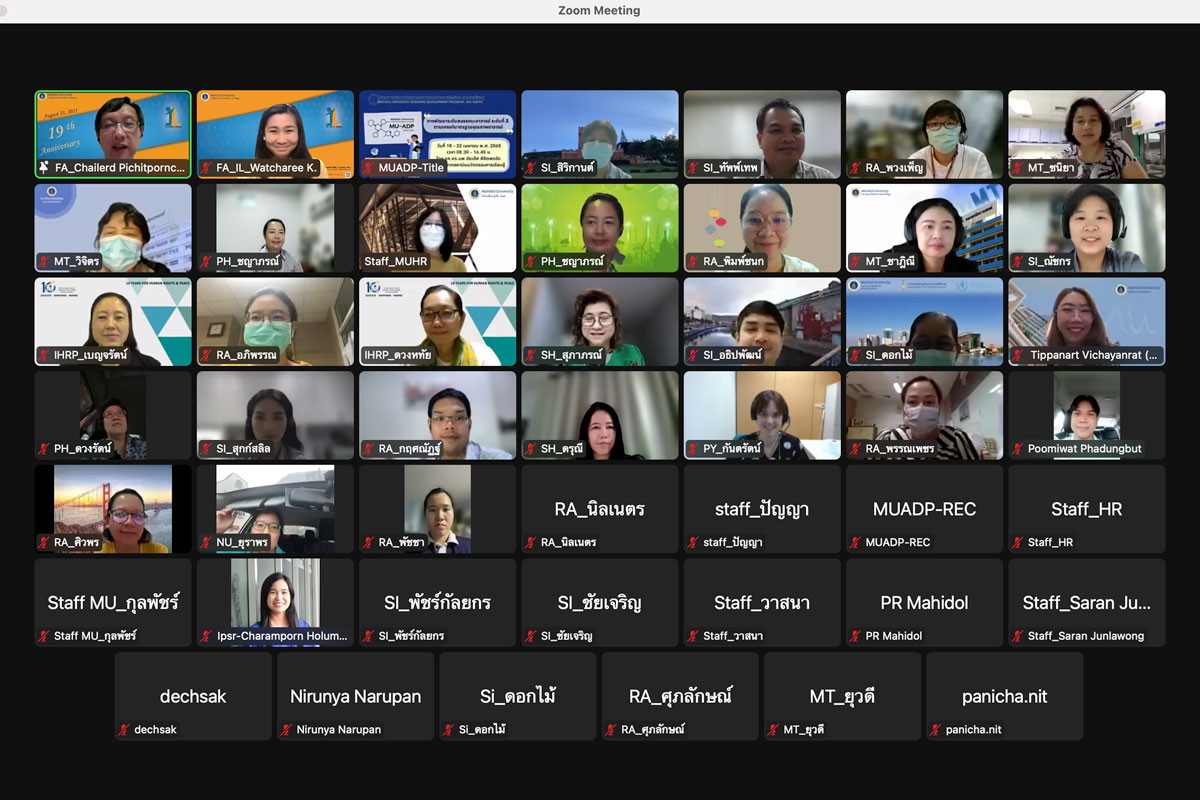Click the Poomiwat Phadungbut name label
The image size is (1200, 800).
click(x=1084, y=449)
